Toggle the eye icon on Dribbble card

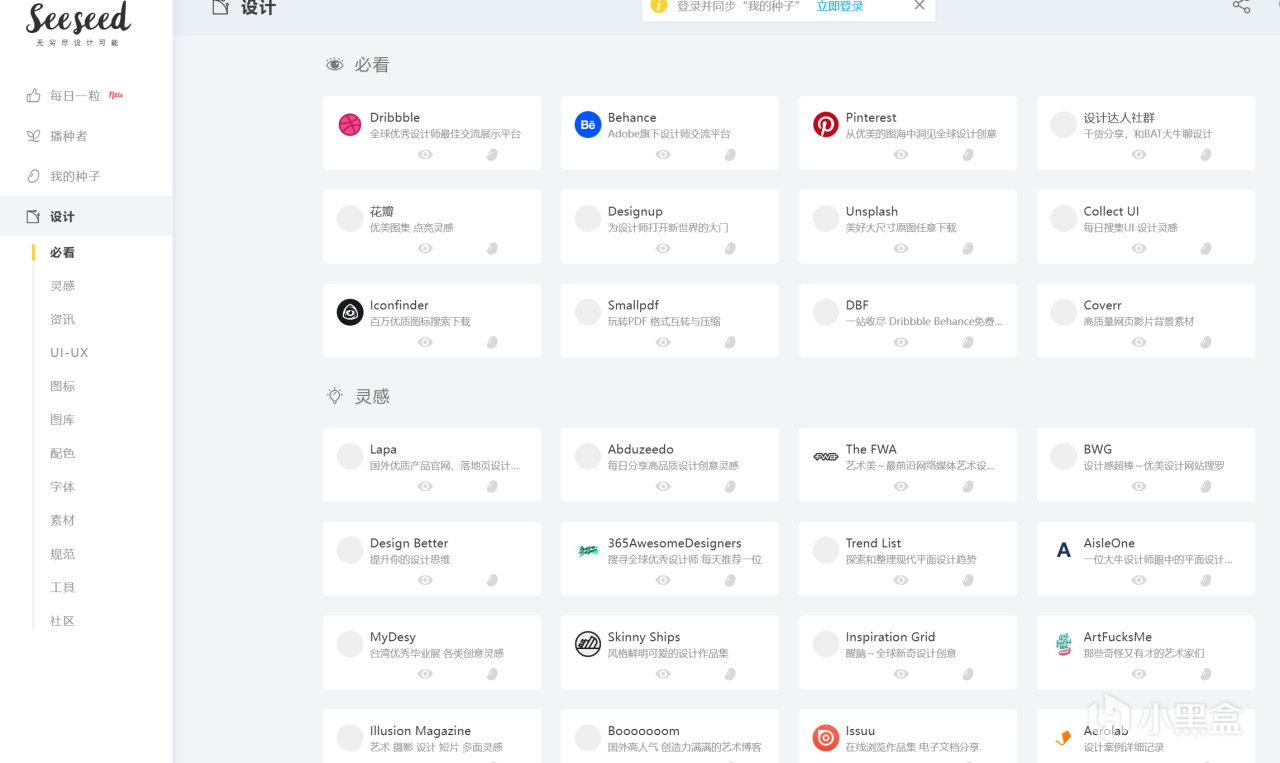tap(425, 154)
